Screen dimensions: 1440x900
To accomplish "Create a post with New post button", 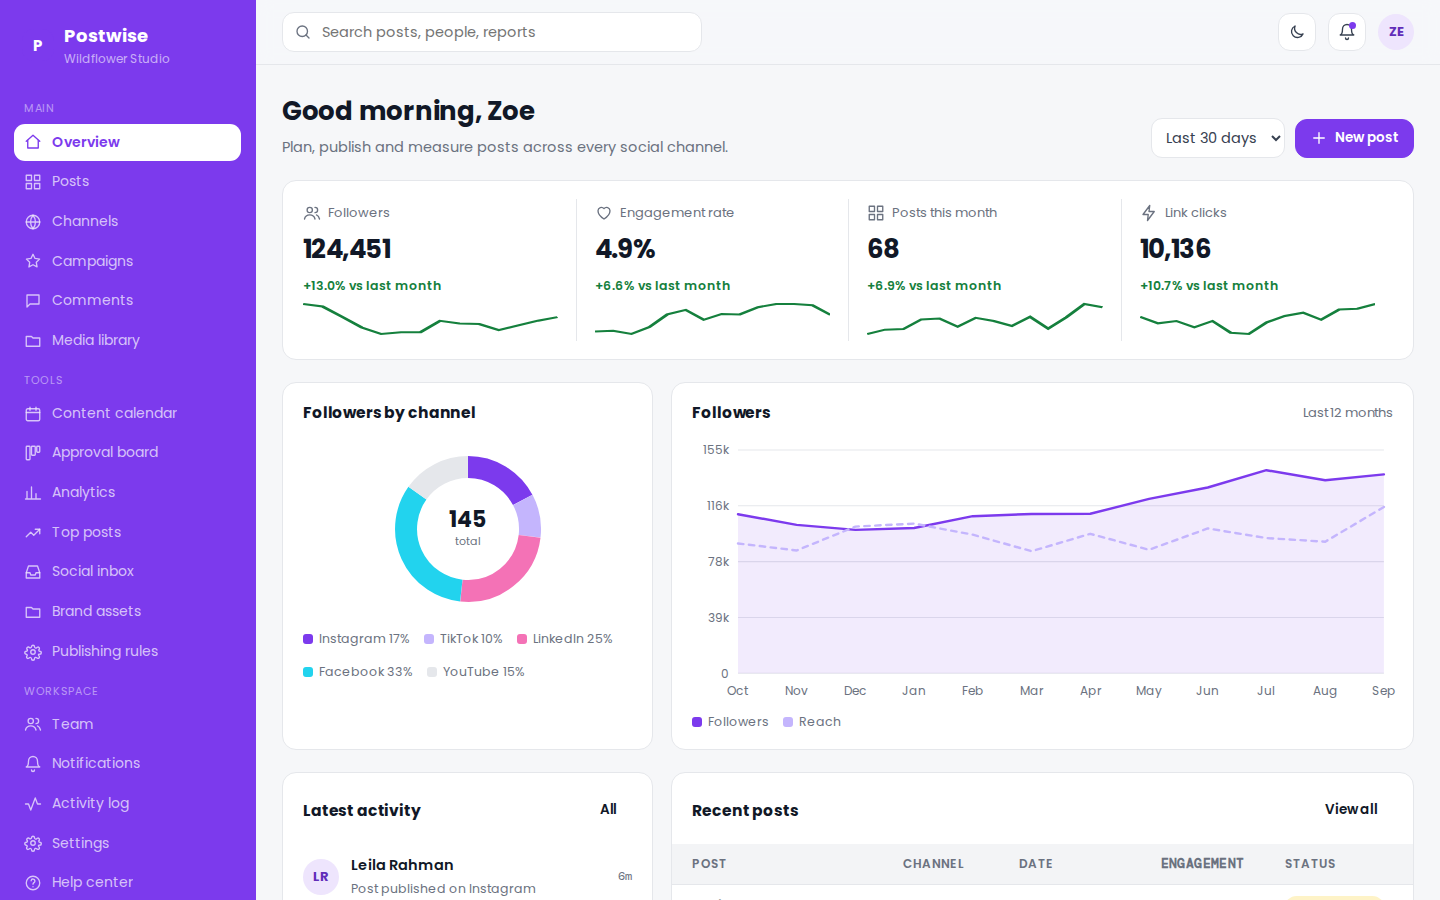I will (x=1354, y=138).
